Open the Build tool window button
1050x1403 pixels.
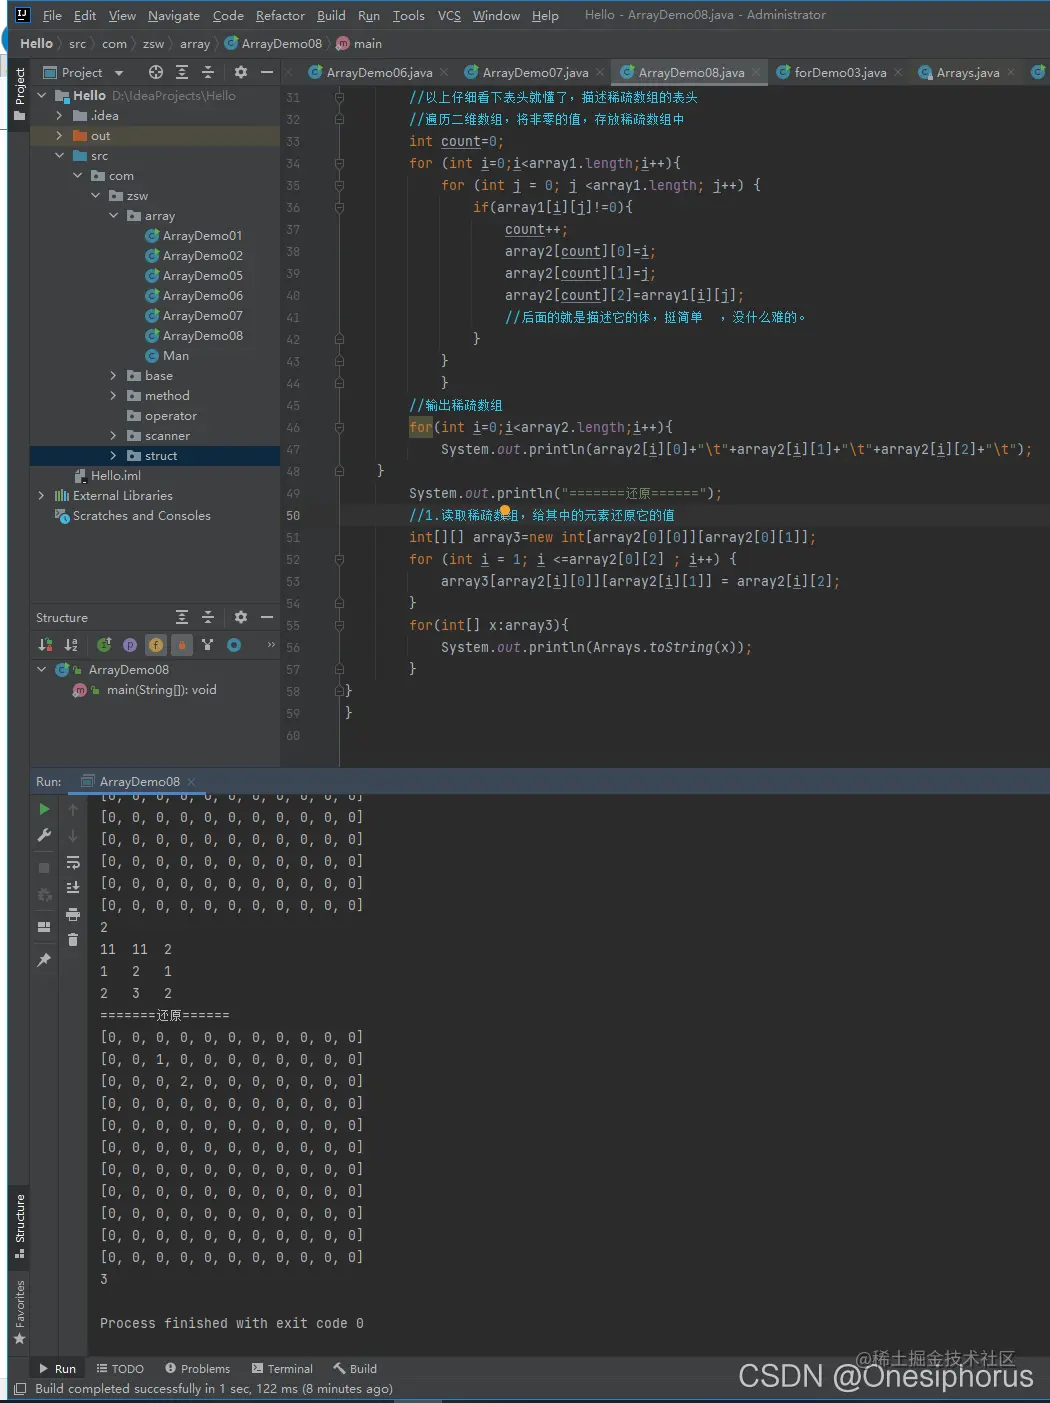[x=355, y=1368]
